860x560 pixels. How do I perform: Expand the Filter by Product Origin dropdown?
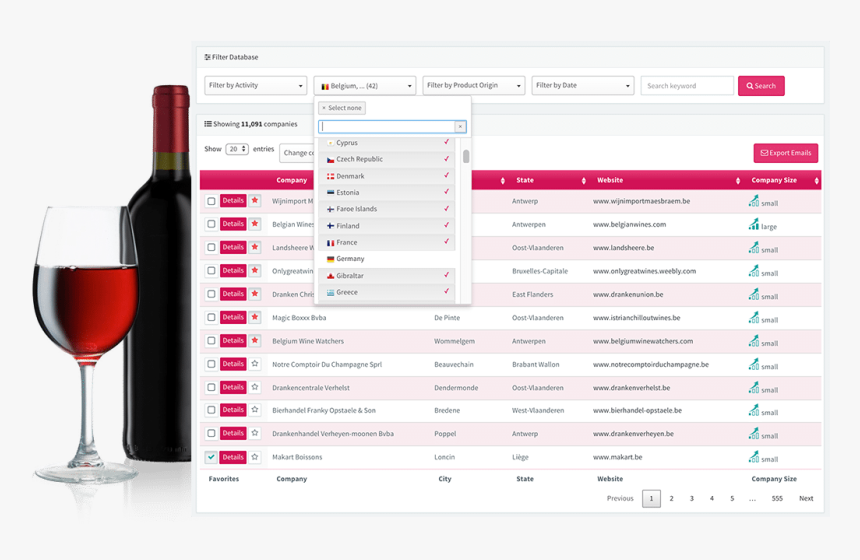(x=474, y=86)
